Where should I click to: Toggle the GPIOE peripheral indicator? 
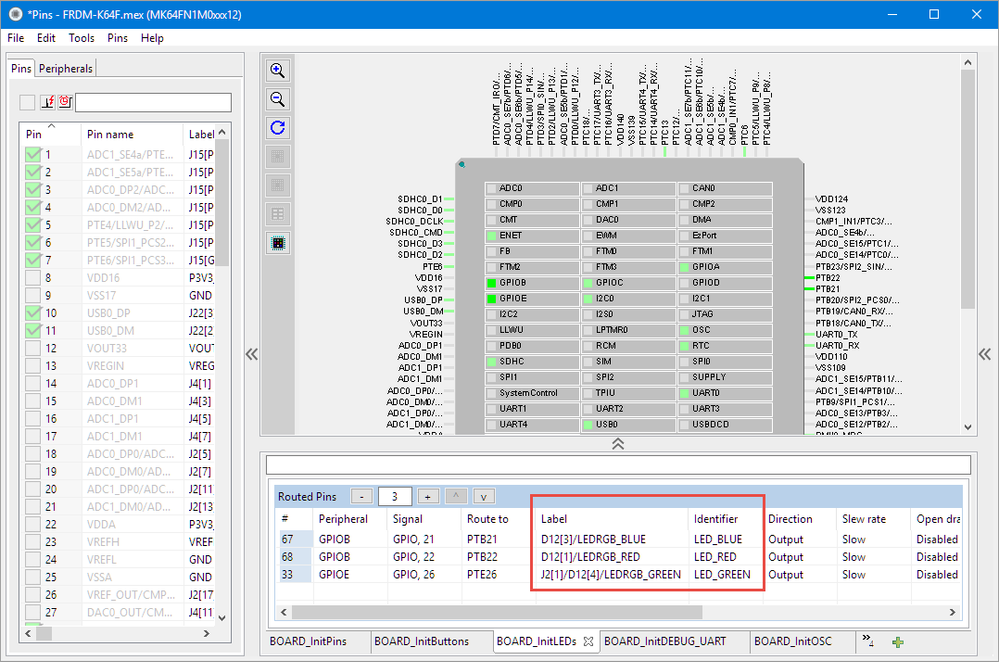pos(491,299)
